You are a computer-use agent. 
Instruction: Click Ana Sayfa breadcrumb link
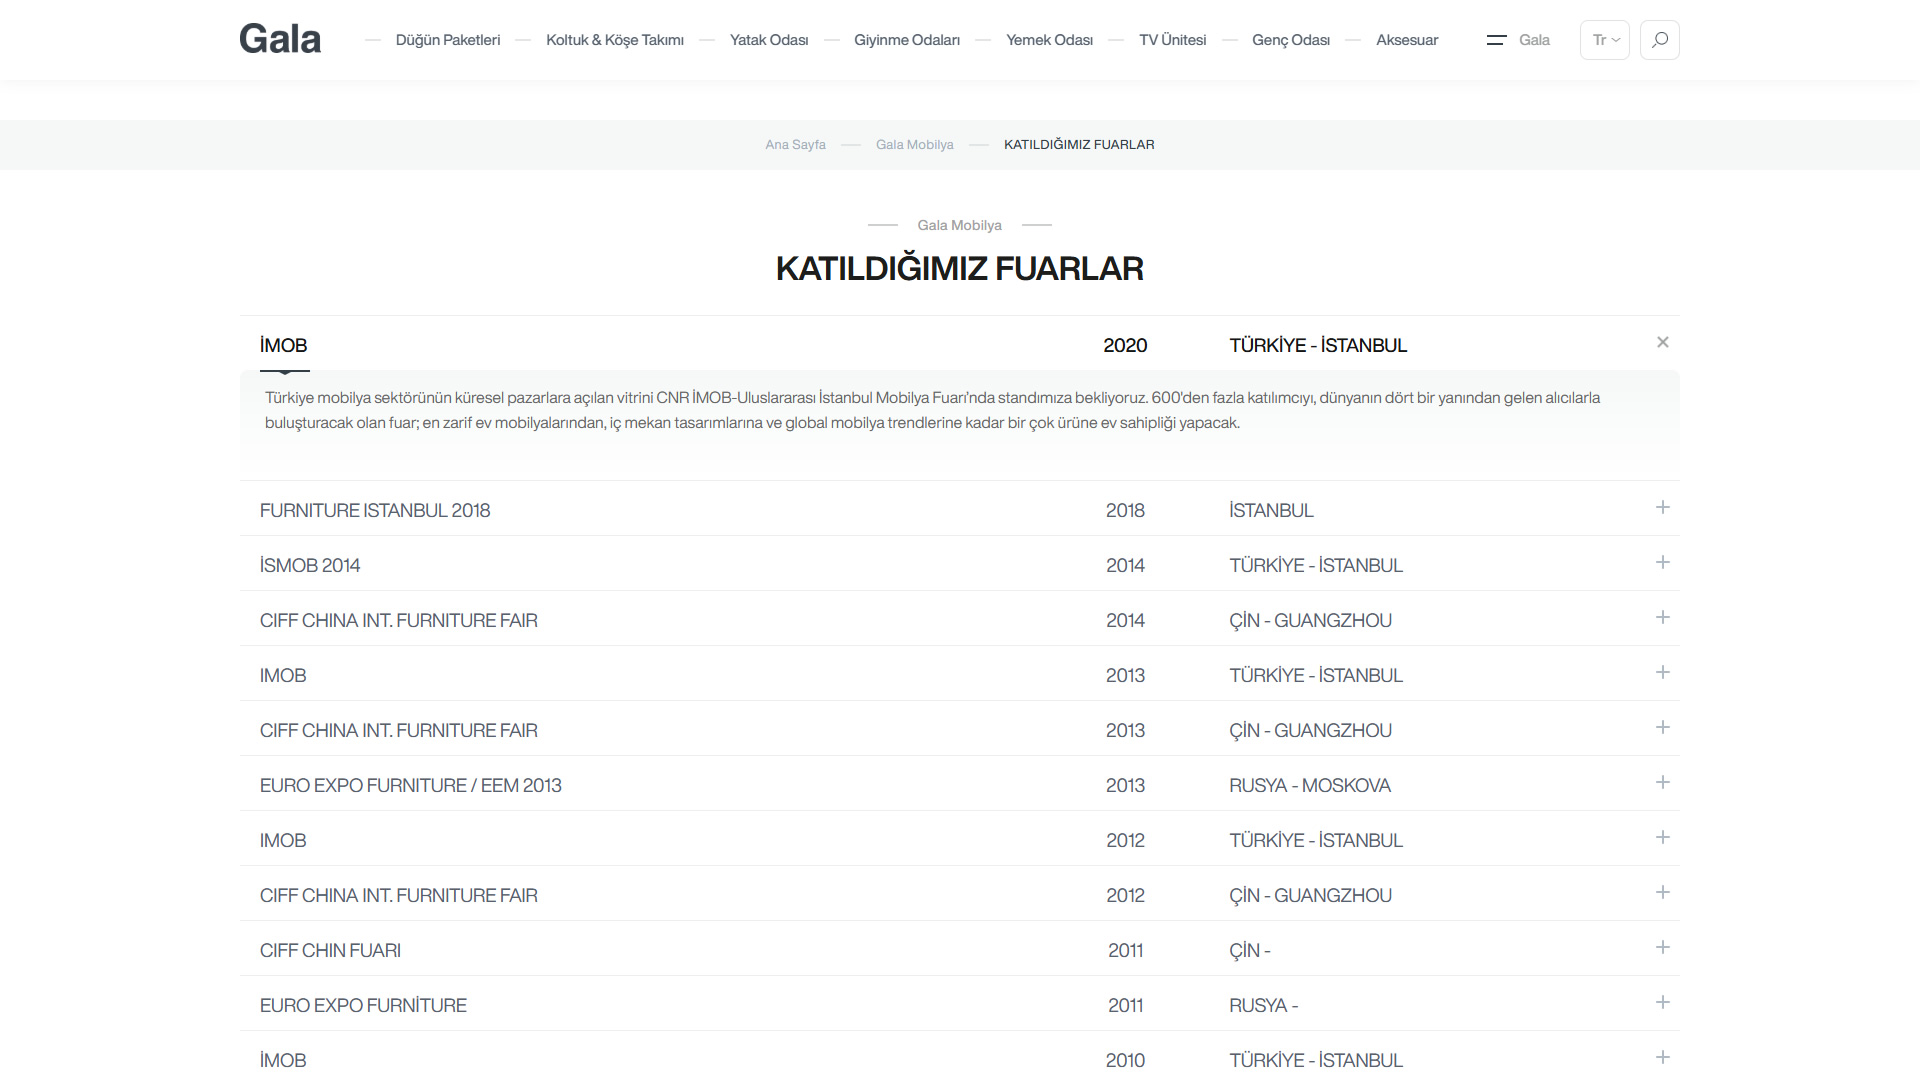[795, 145]
